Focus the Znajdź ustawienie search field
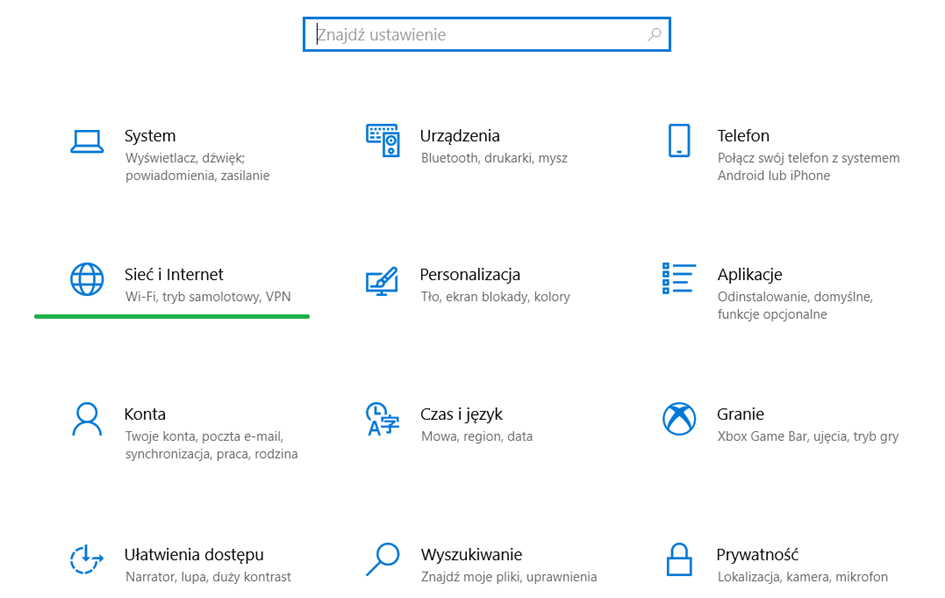Screen dimensions: 945x598 click(486, 34)
